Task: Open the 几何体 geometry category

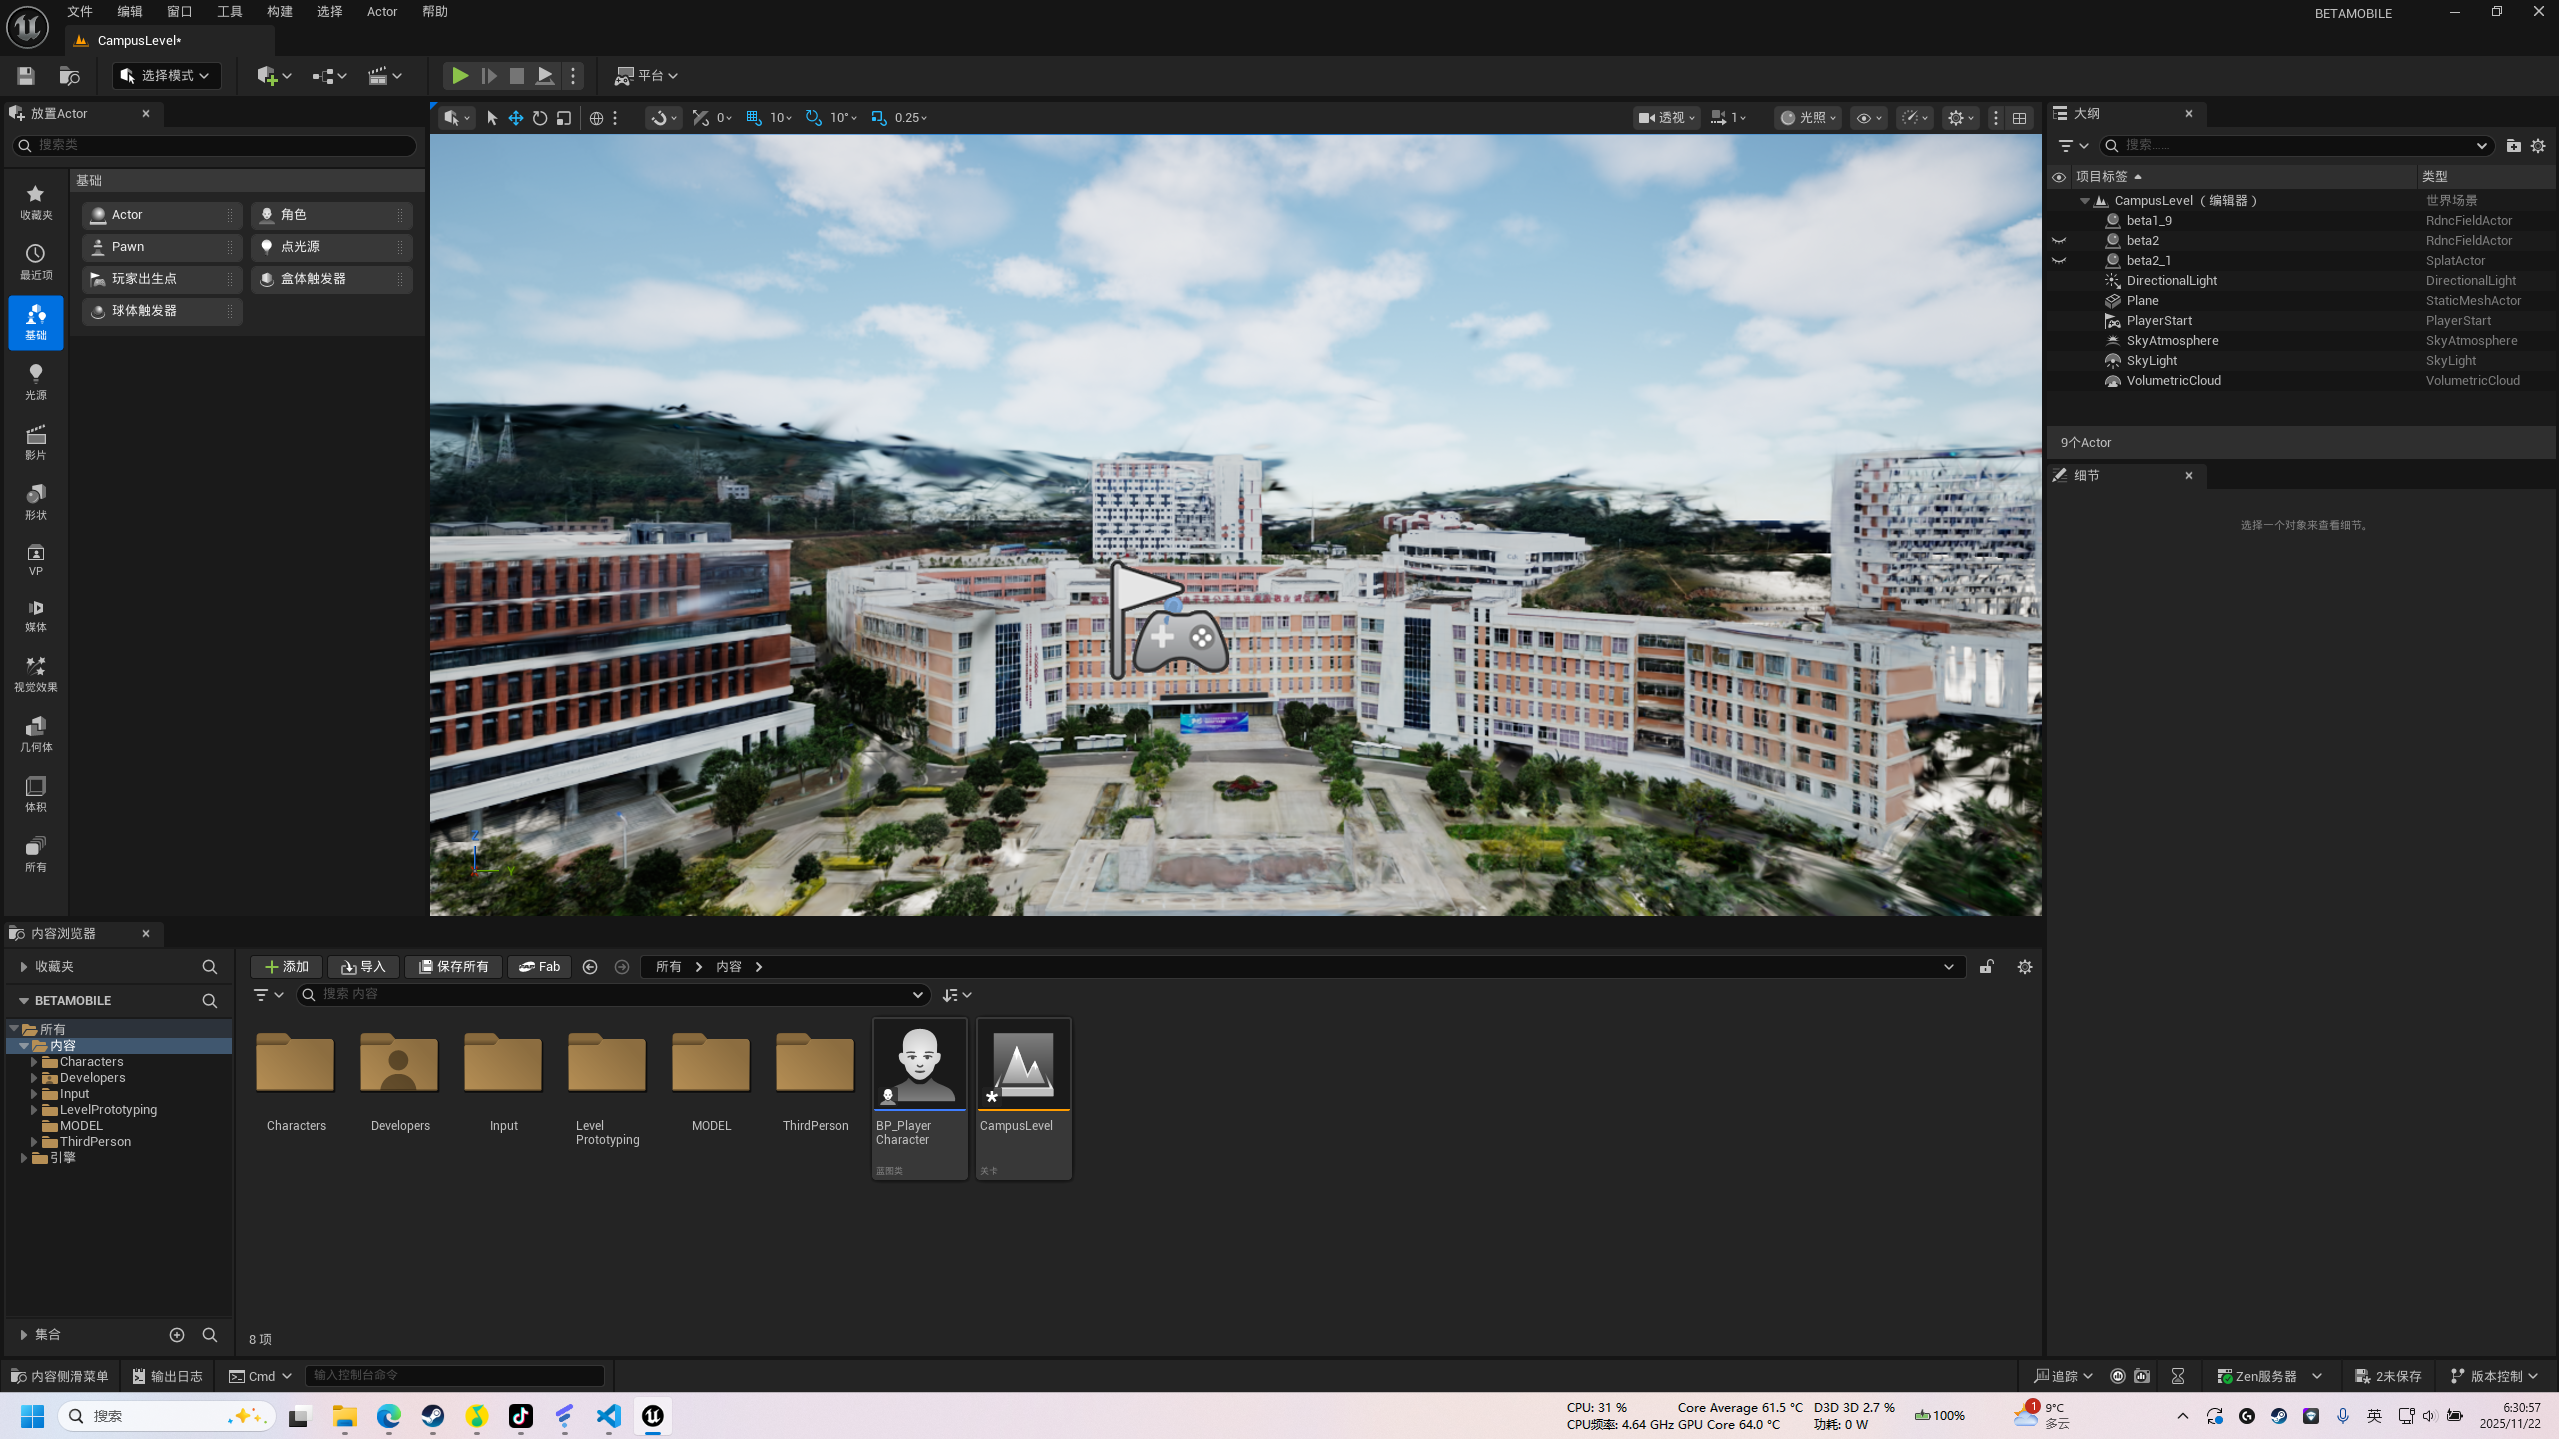Action: [35, 734]
